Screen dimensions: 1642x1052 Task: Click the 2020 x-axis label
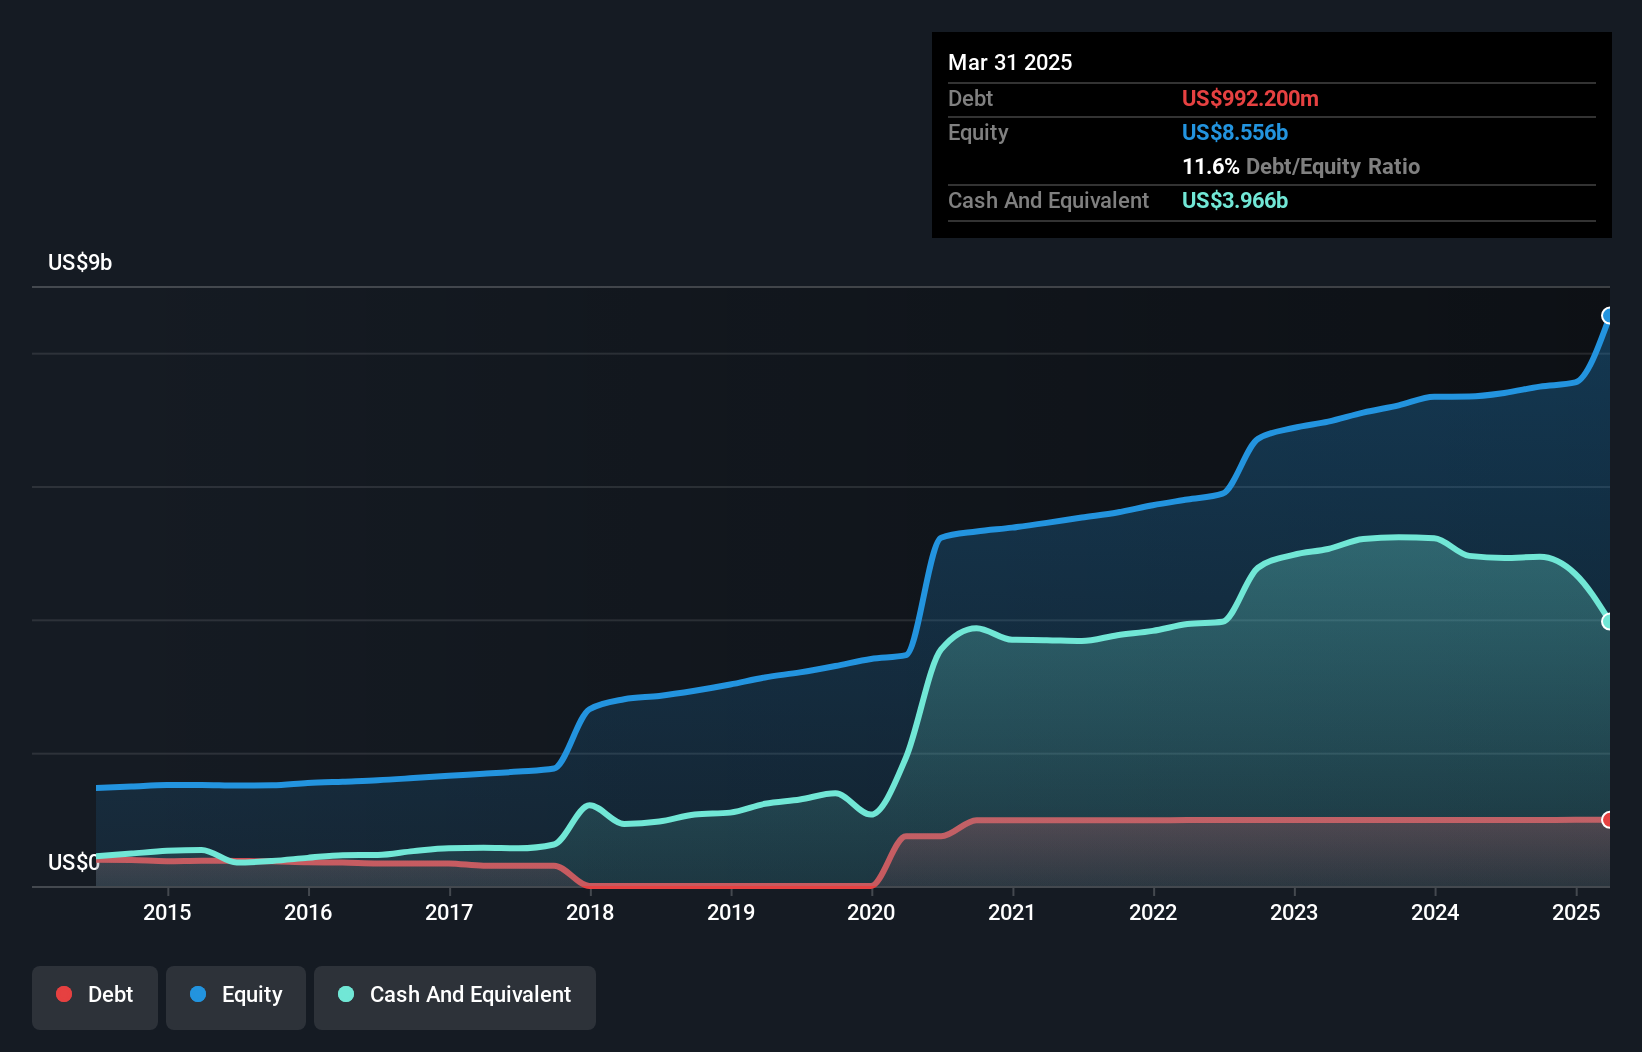tap(871, 912)
